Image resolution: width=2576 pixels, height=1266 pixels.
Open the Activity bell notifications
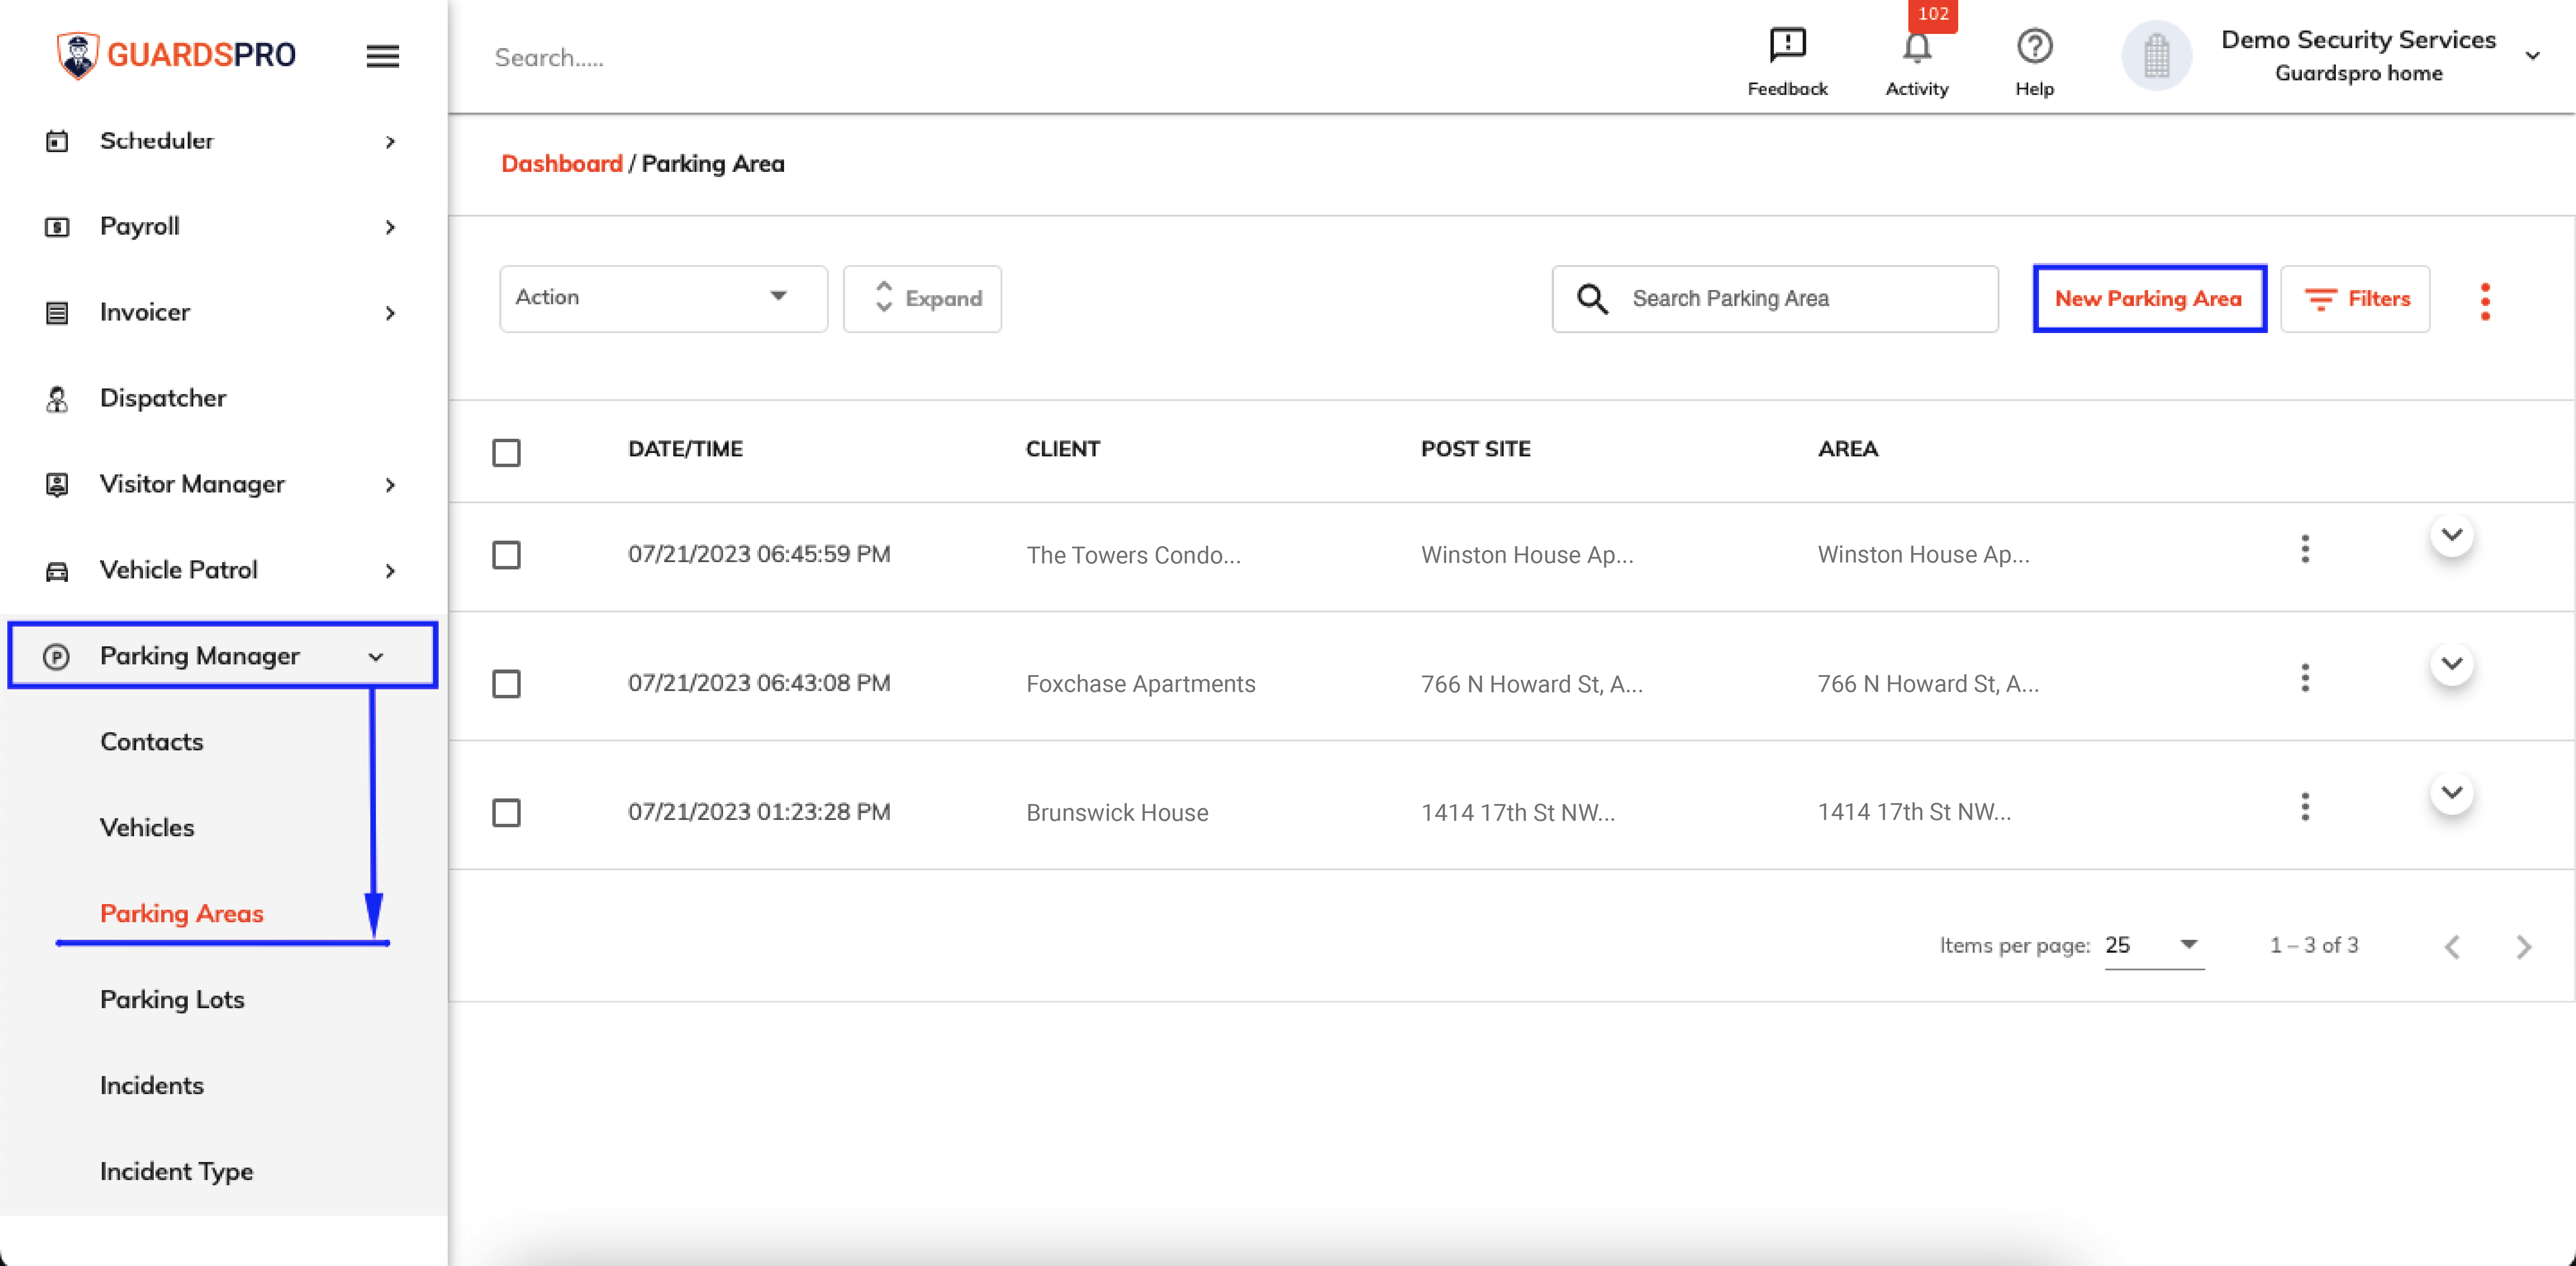pyautogui.click(x=1916, y=47)
